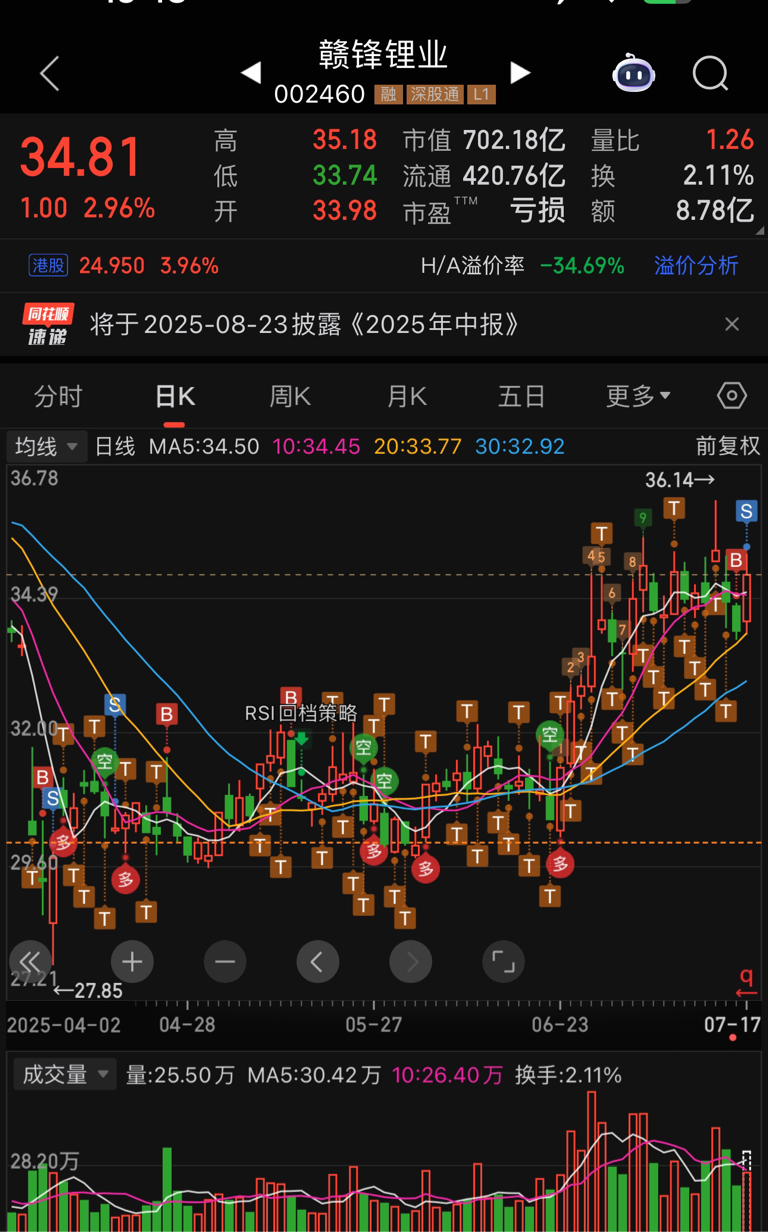768x1232 pixels.
Task: Tap the 27.85 low price label
Action: click(x=88, y=990)
